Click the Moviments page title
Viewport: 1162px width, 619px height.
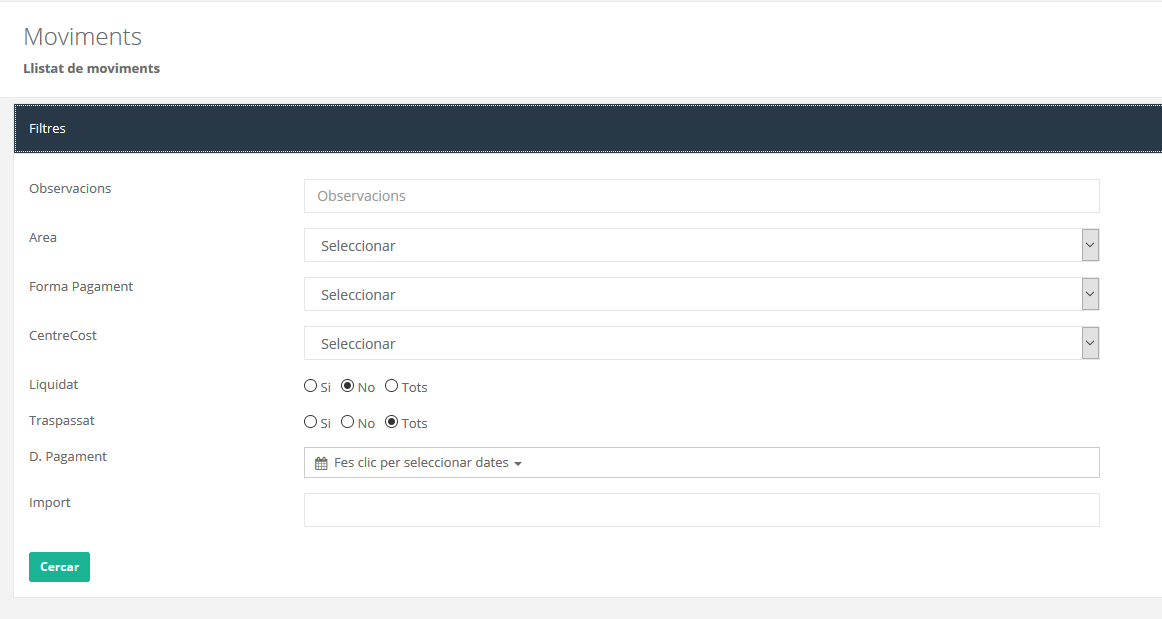click(x=82, y=37)
